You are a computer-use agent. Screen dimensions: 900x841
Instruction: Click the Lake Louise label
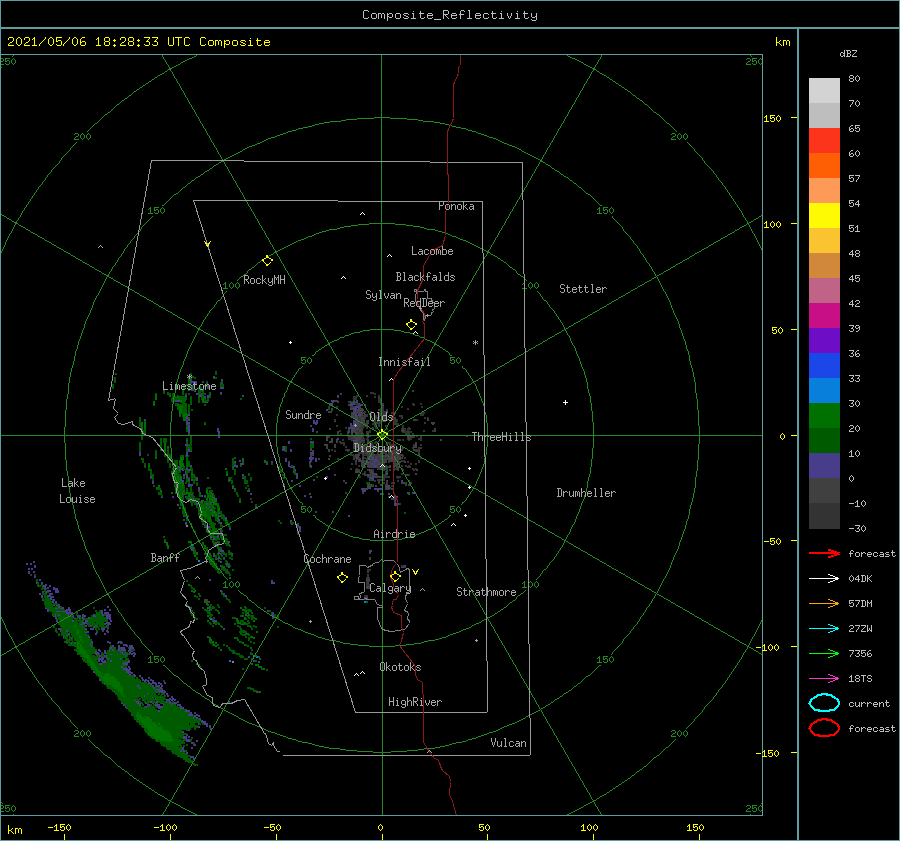click(77, 491)
